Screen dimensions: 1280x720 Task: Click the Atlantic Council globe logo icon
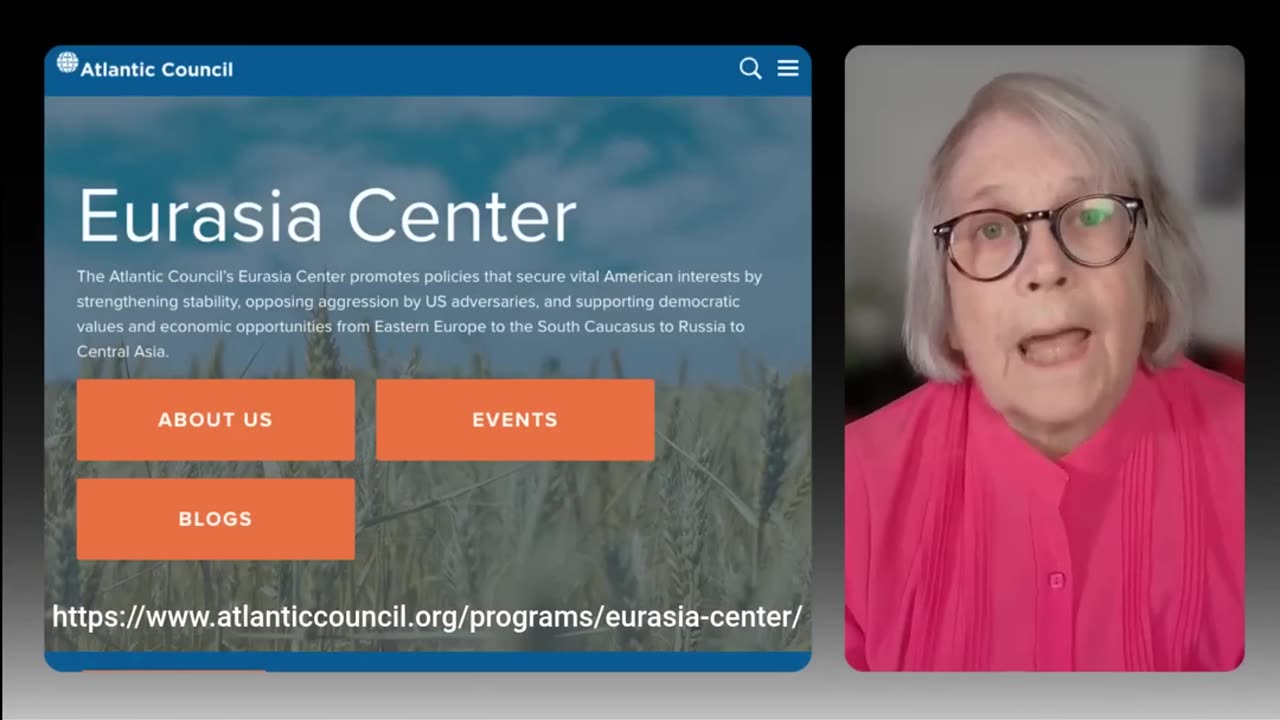click(x=67, y=62)
